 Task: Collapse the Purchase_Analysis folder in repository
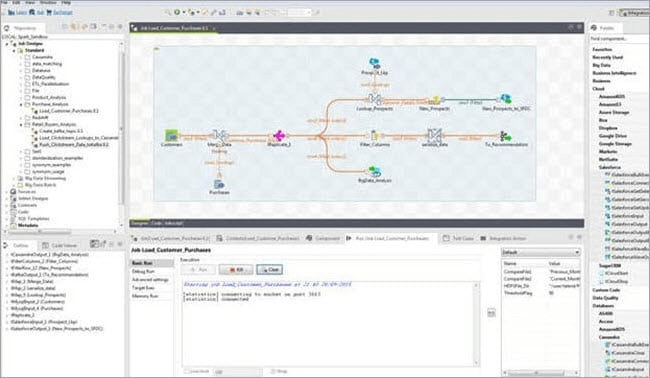21,104
